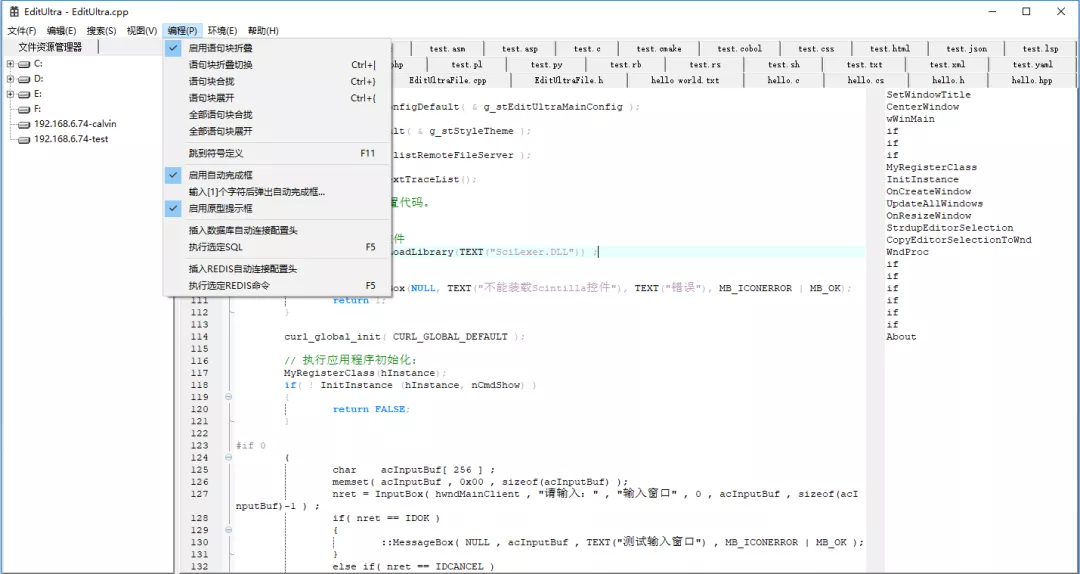This screenshot has height=574, width=1080.
Task: Expand the E: drive tree node
Action: pyautogui.click(x=10, y=94)
